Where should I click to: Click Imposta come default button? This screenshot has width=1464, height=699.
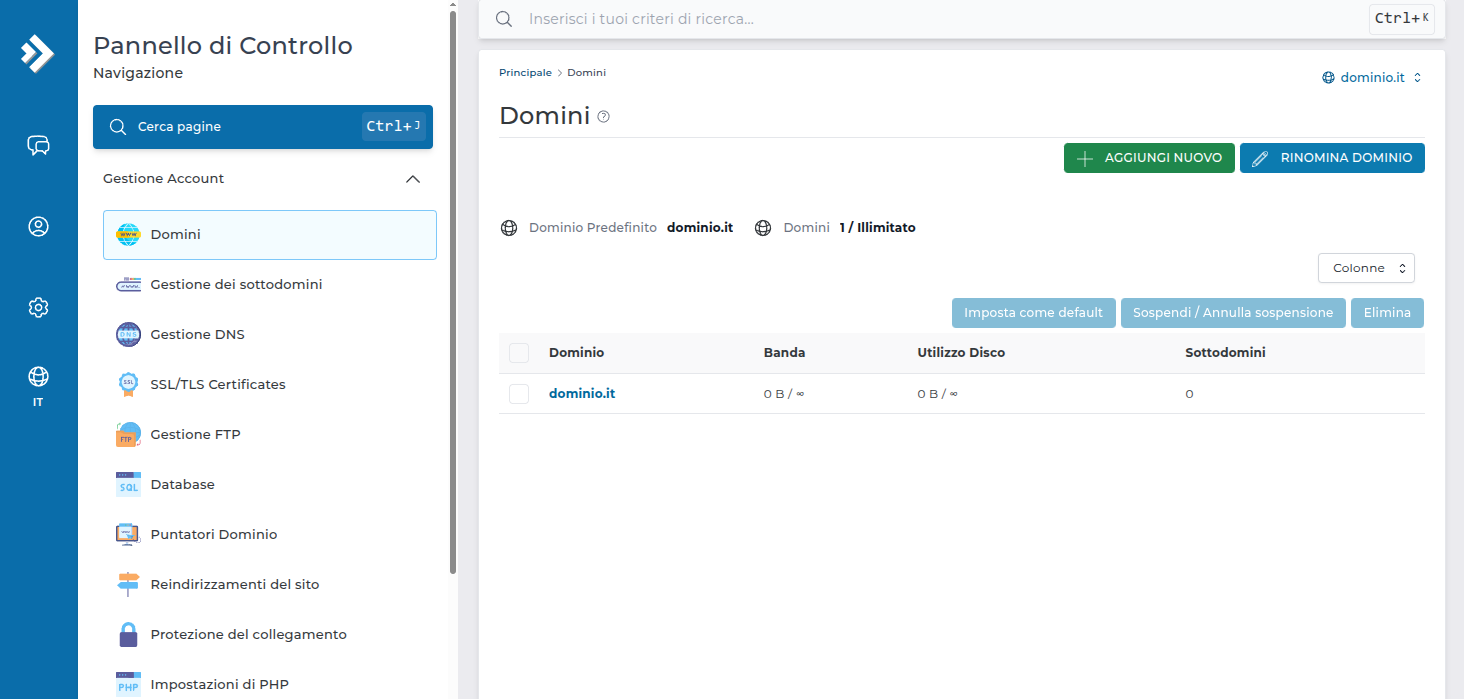click(1033, 313)
